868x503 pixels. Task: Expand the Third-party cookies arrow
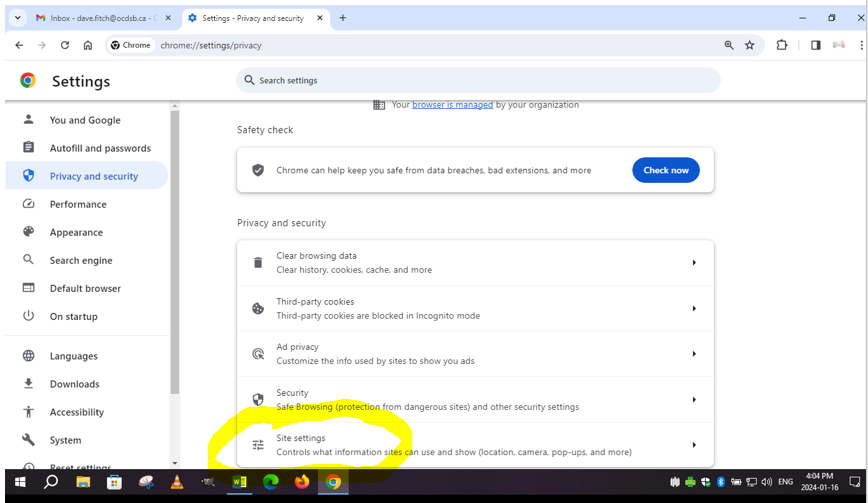[694, 308]
